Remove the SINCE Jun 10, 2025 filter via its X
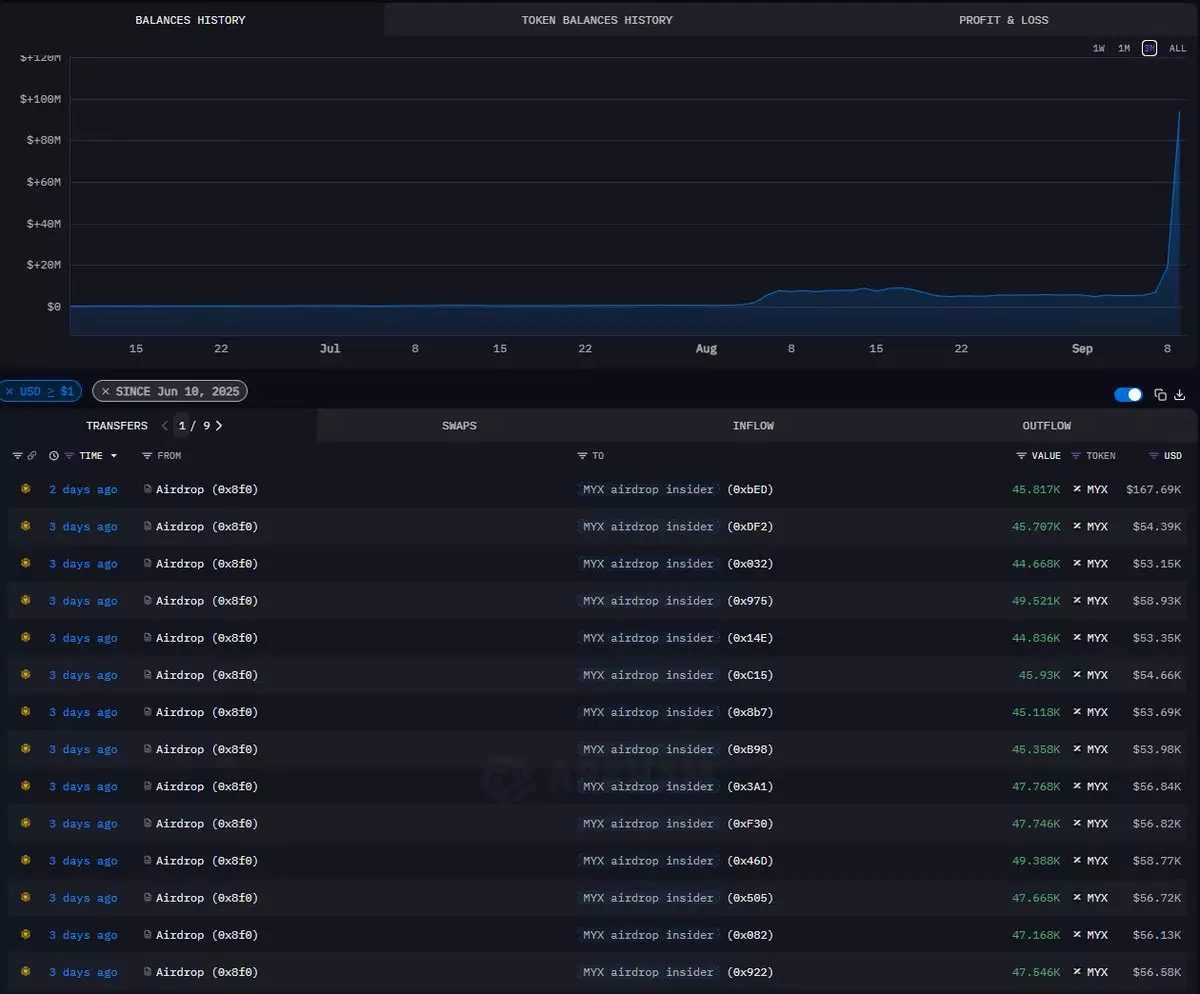Image resolution: width=1200 pixels, height=994 pixels. (x=106, y=391)
